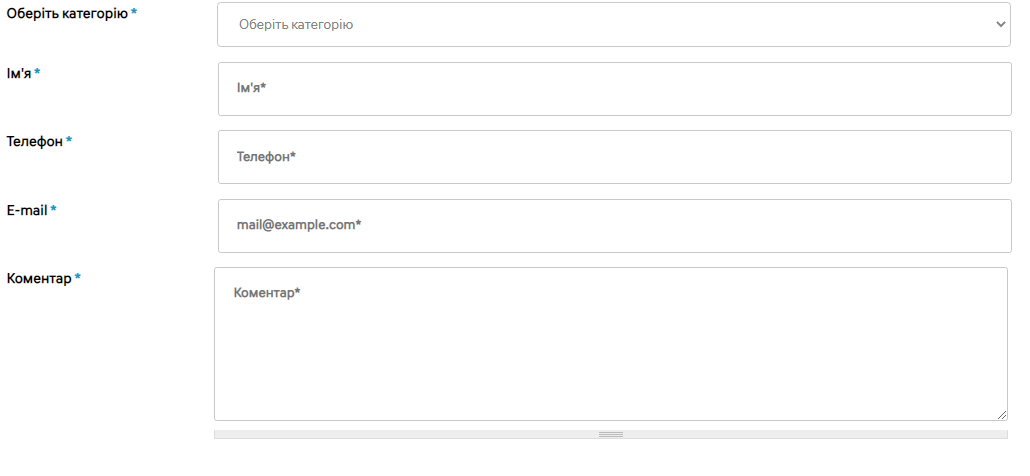Focus the Ім'я name input field
The height and width of the screenshot is (476, 1030).
tap(614, 88)
